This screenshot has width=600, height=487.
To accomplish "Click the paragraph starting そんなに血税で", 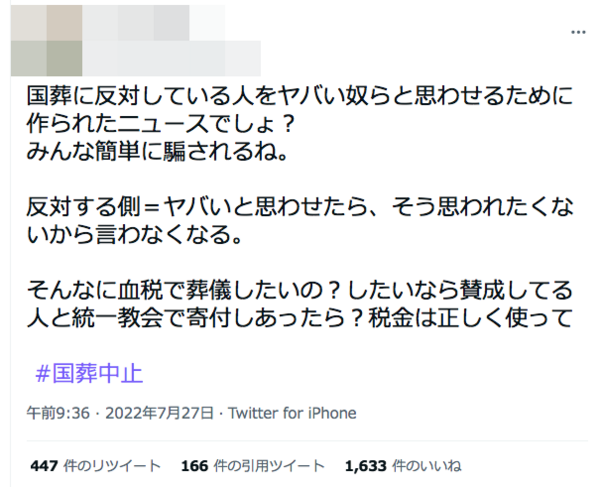I will [x=300, y=304].
